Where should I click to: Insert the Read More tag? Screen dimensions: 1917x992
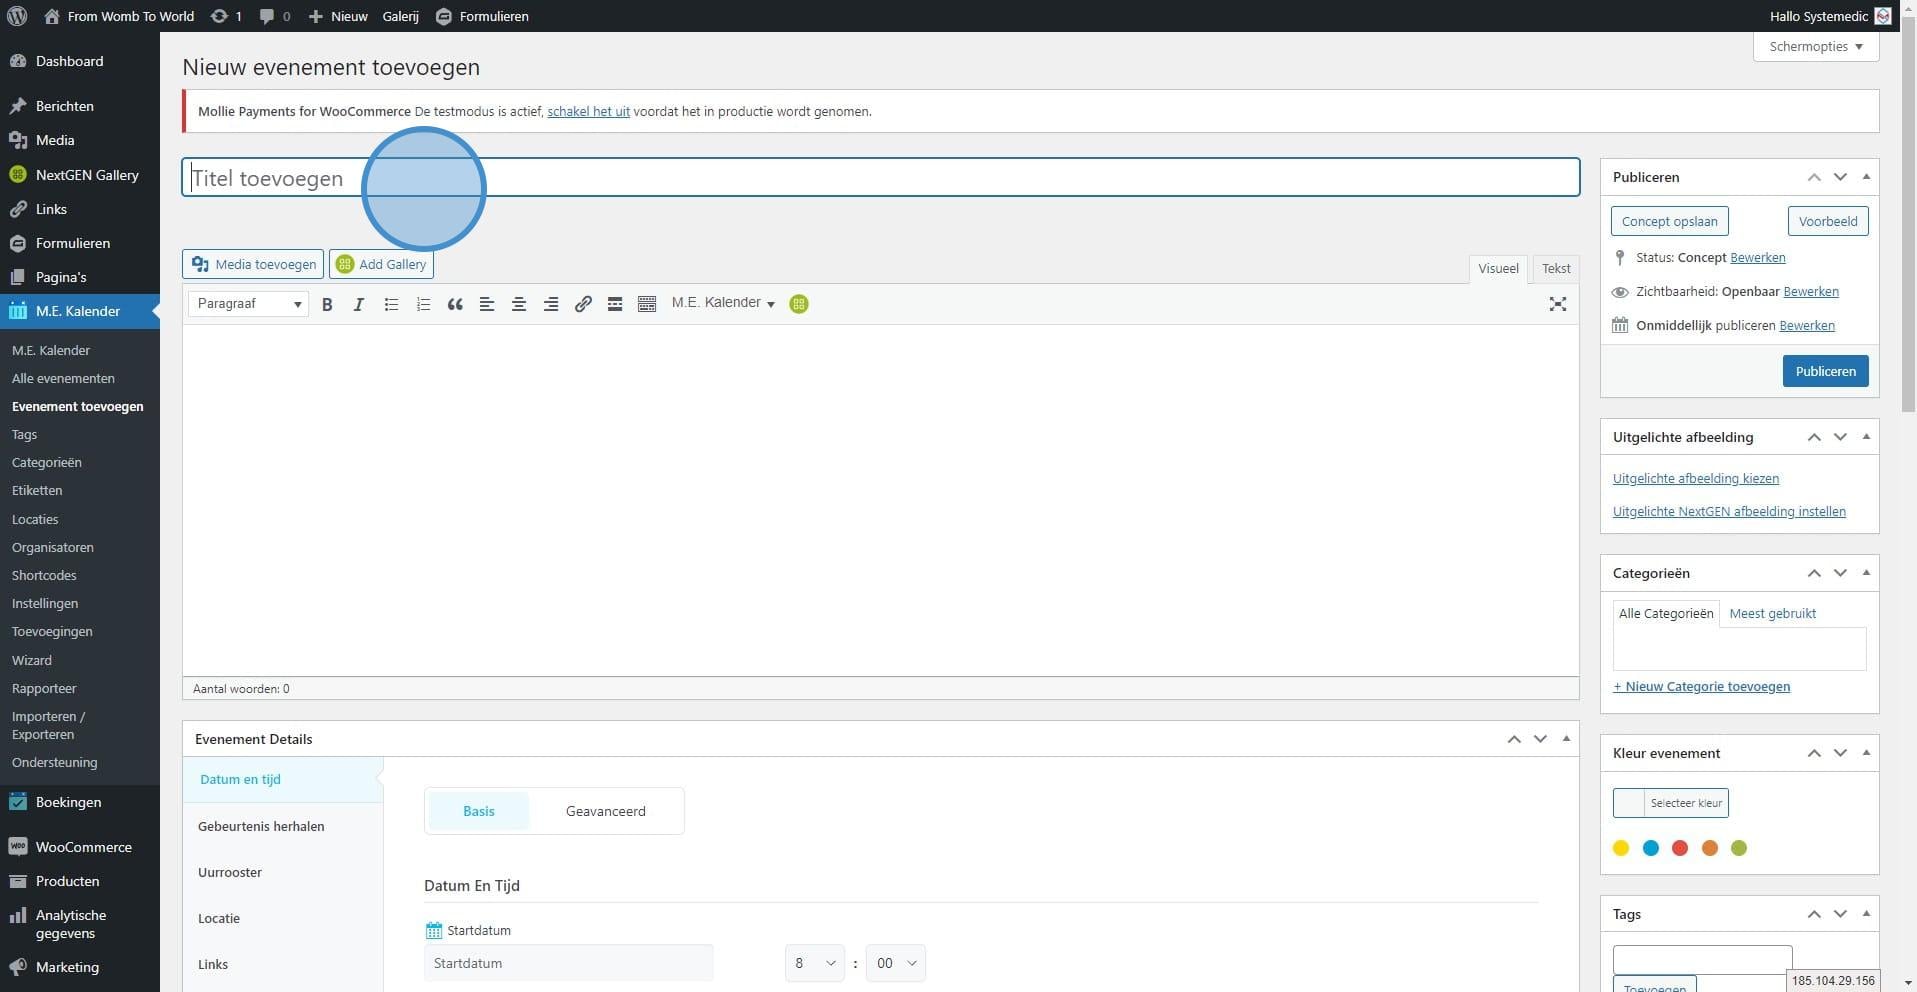pyautogui.click(x=615, y=304)
